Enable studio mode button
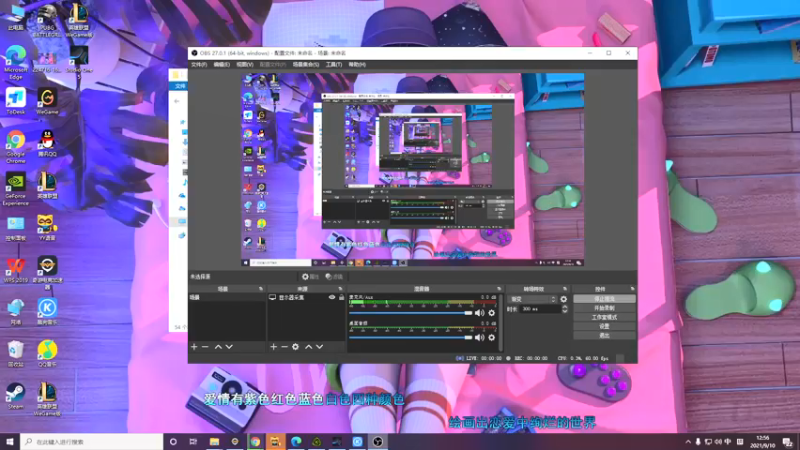The height and width of the screenshot is (450, 800). (x=605, y=317)
